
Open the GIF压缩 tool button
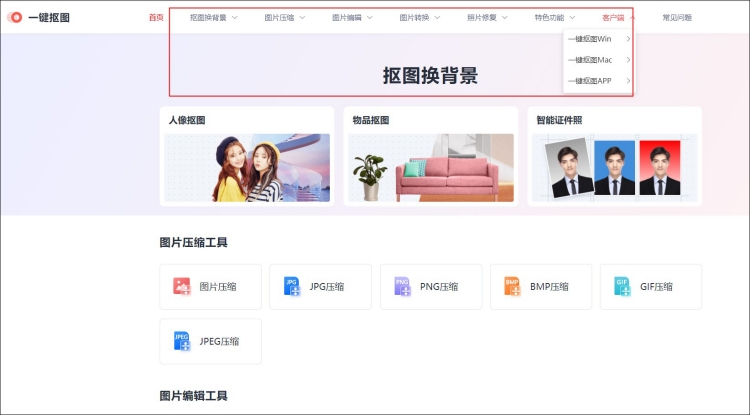651,287
